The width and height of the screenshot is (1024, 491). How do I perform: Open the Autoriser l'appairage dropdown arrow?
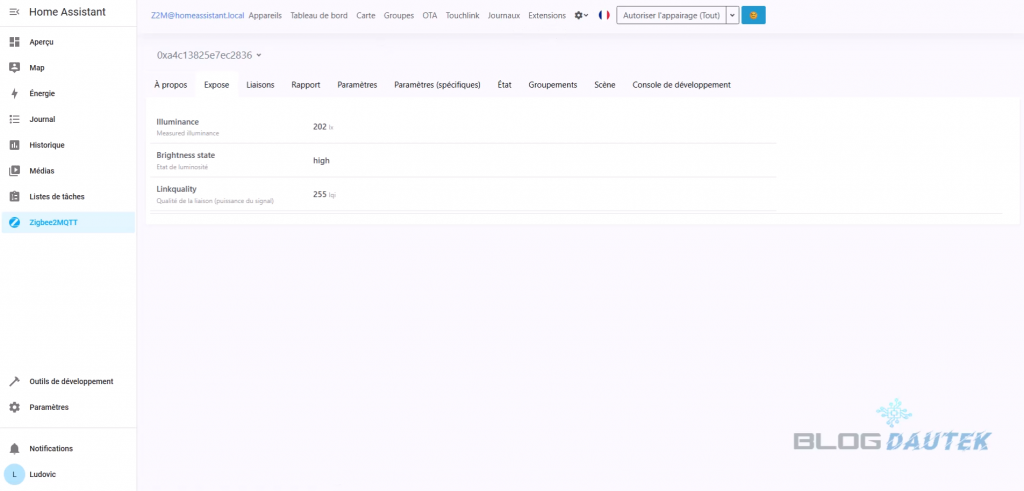[733, 15]
